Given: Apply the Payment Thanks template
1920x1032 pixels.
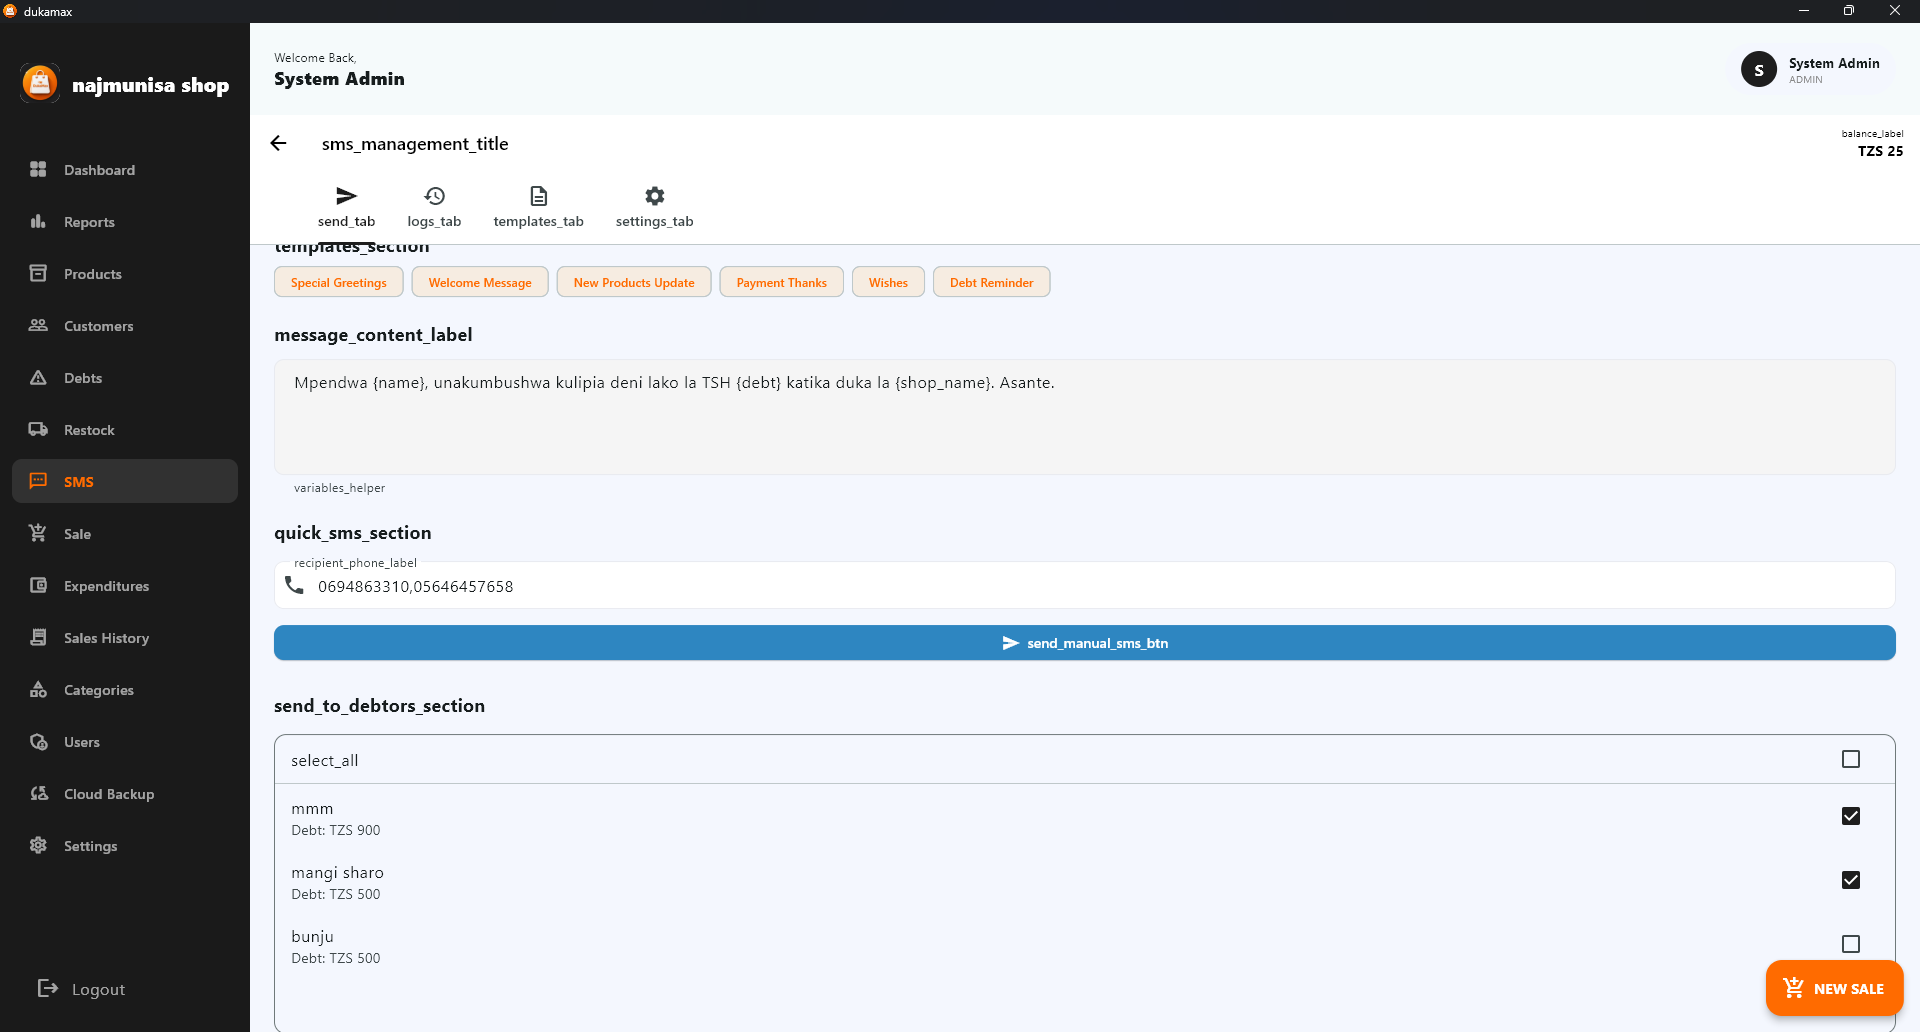Looking at the screenshot, I should tap(782, 282).
